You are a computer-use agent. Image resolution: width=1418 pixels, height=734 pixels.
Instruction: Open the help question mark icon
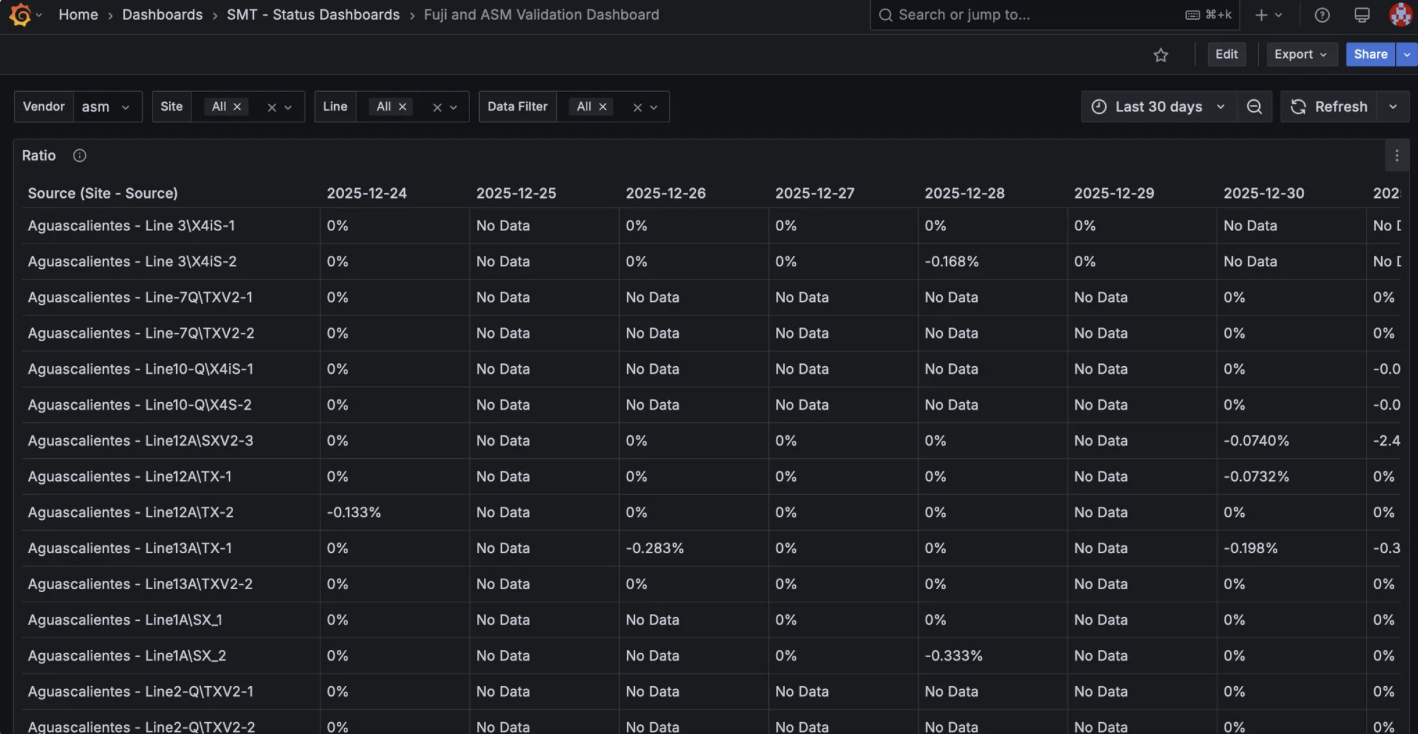click(x=1321, y=14)
